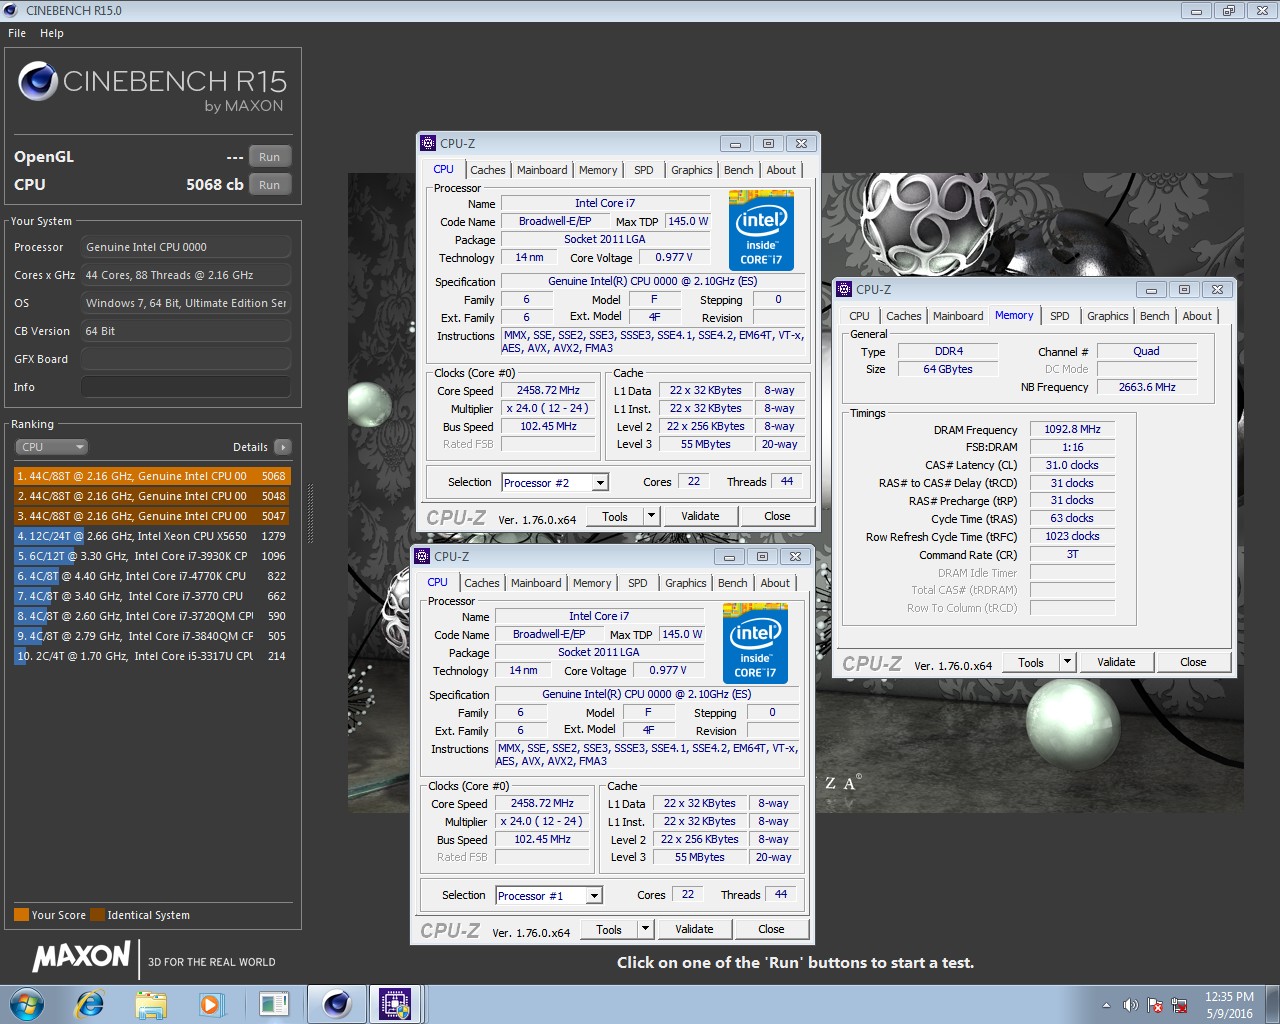Viewport: 1280px width, 1024px height.
Task: Click Close button in upper CPU-Z window
Action: [777, 516]
